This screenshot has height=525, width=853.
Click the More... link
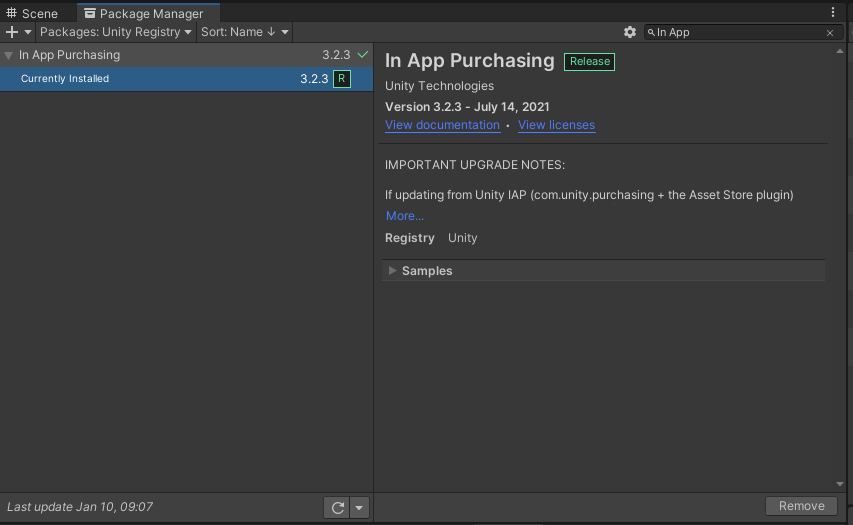click(x=405, y=216)
